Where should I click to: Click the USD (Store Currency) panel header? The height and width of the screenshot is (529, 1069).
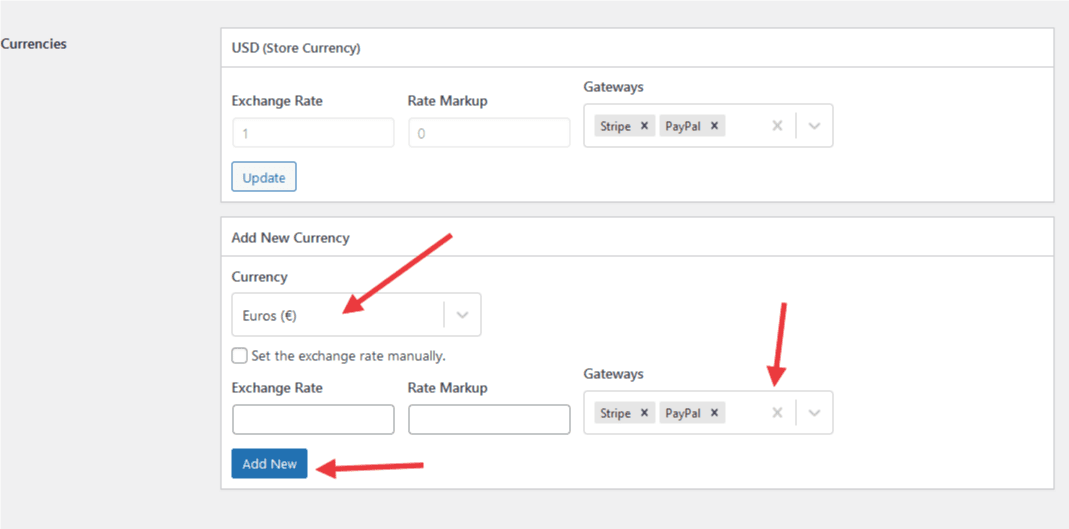(x=296, y=47)
